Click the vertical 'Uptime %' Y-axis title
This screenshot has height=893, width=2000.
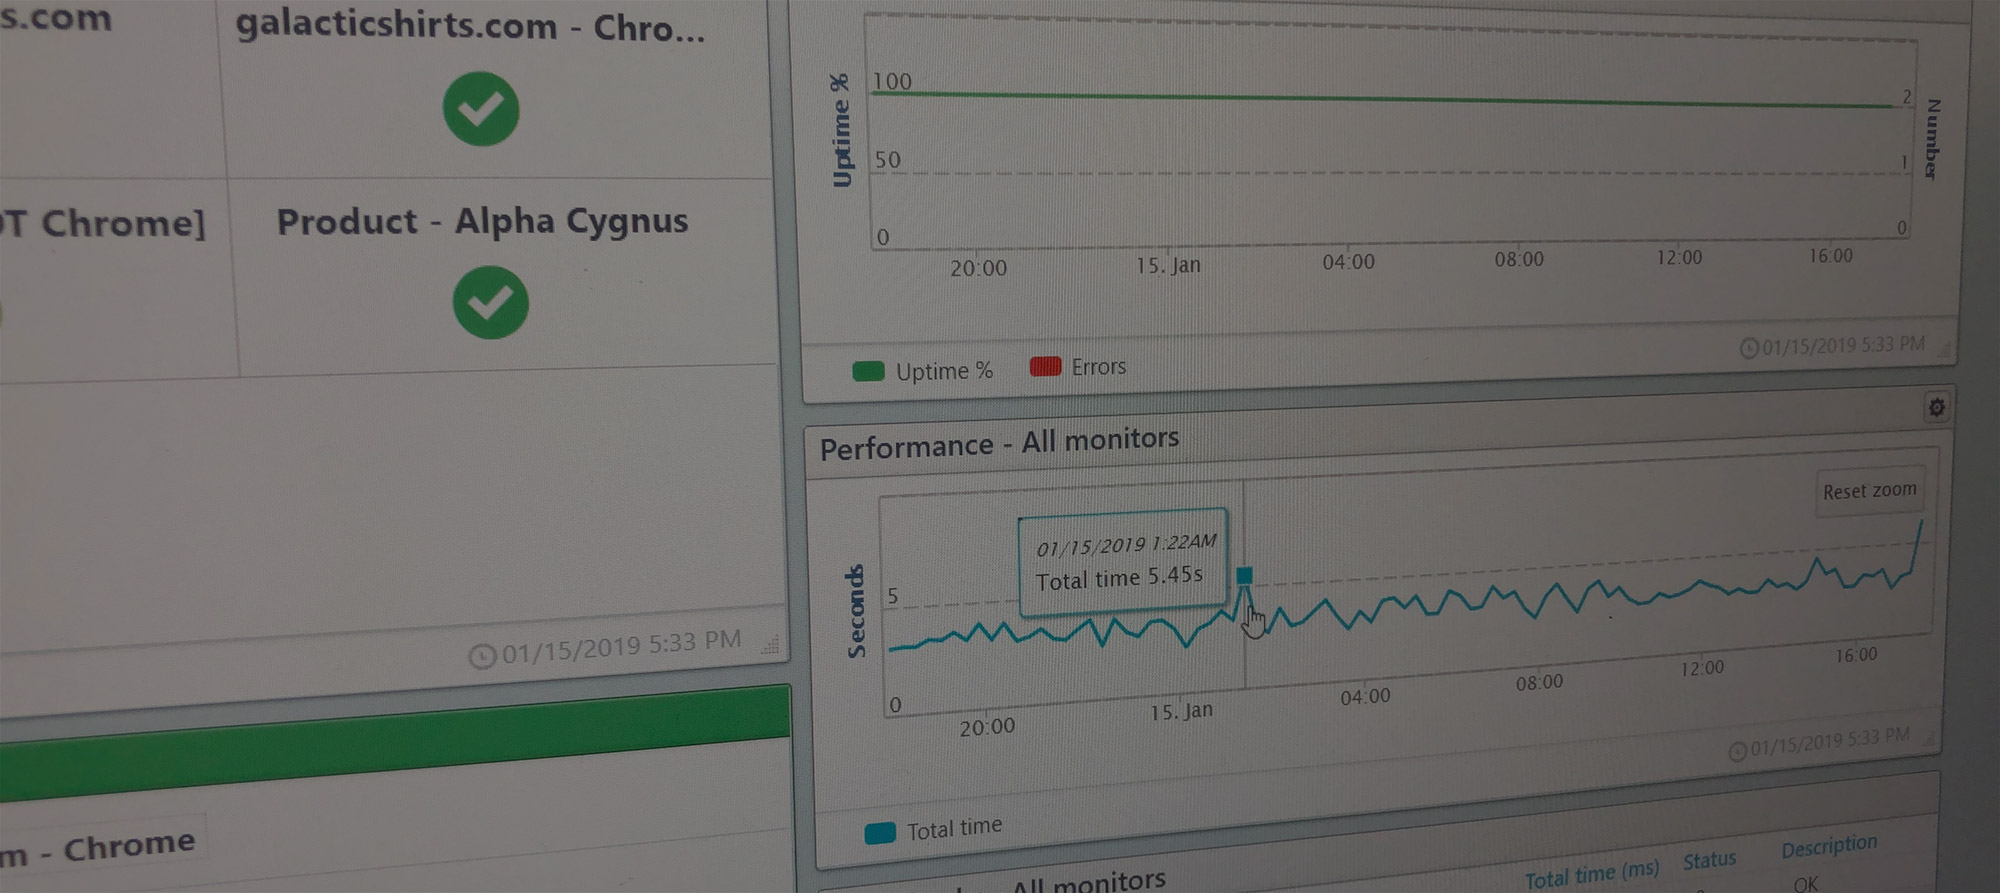tap(842, 130)
